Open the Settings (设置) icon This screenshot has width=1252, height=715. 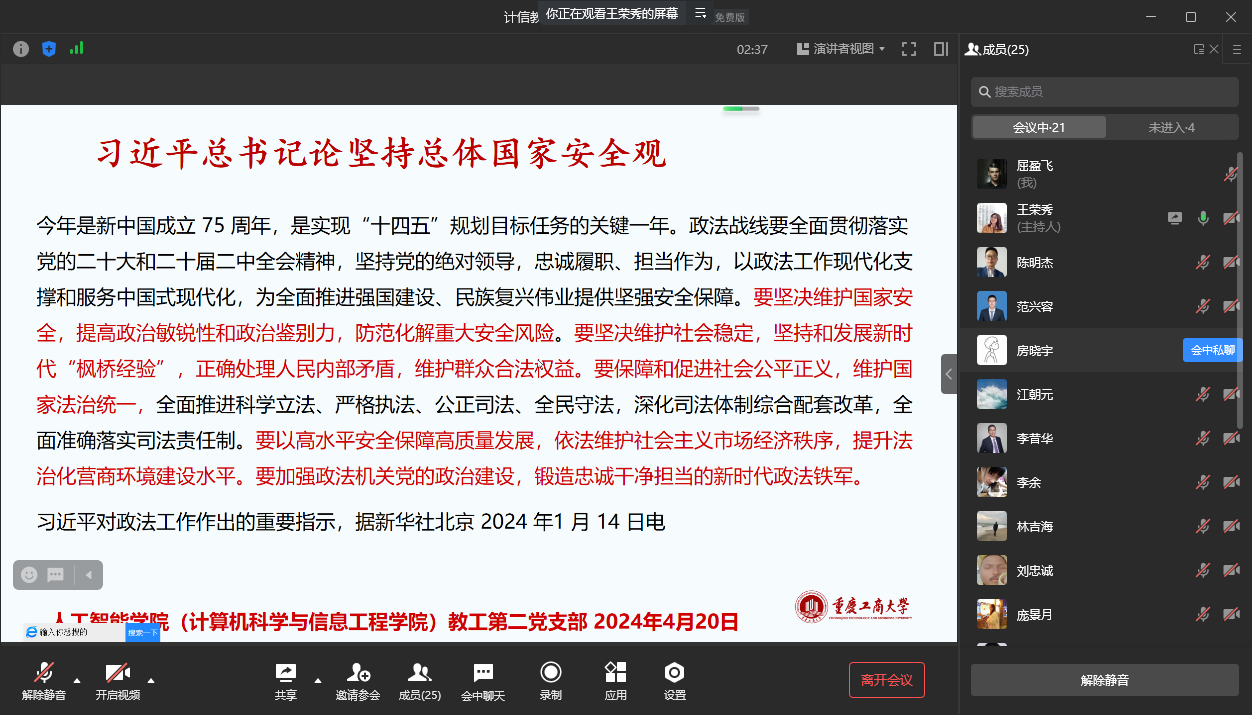[x=674, y=680]
